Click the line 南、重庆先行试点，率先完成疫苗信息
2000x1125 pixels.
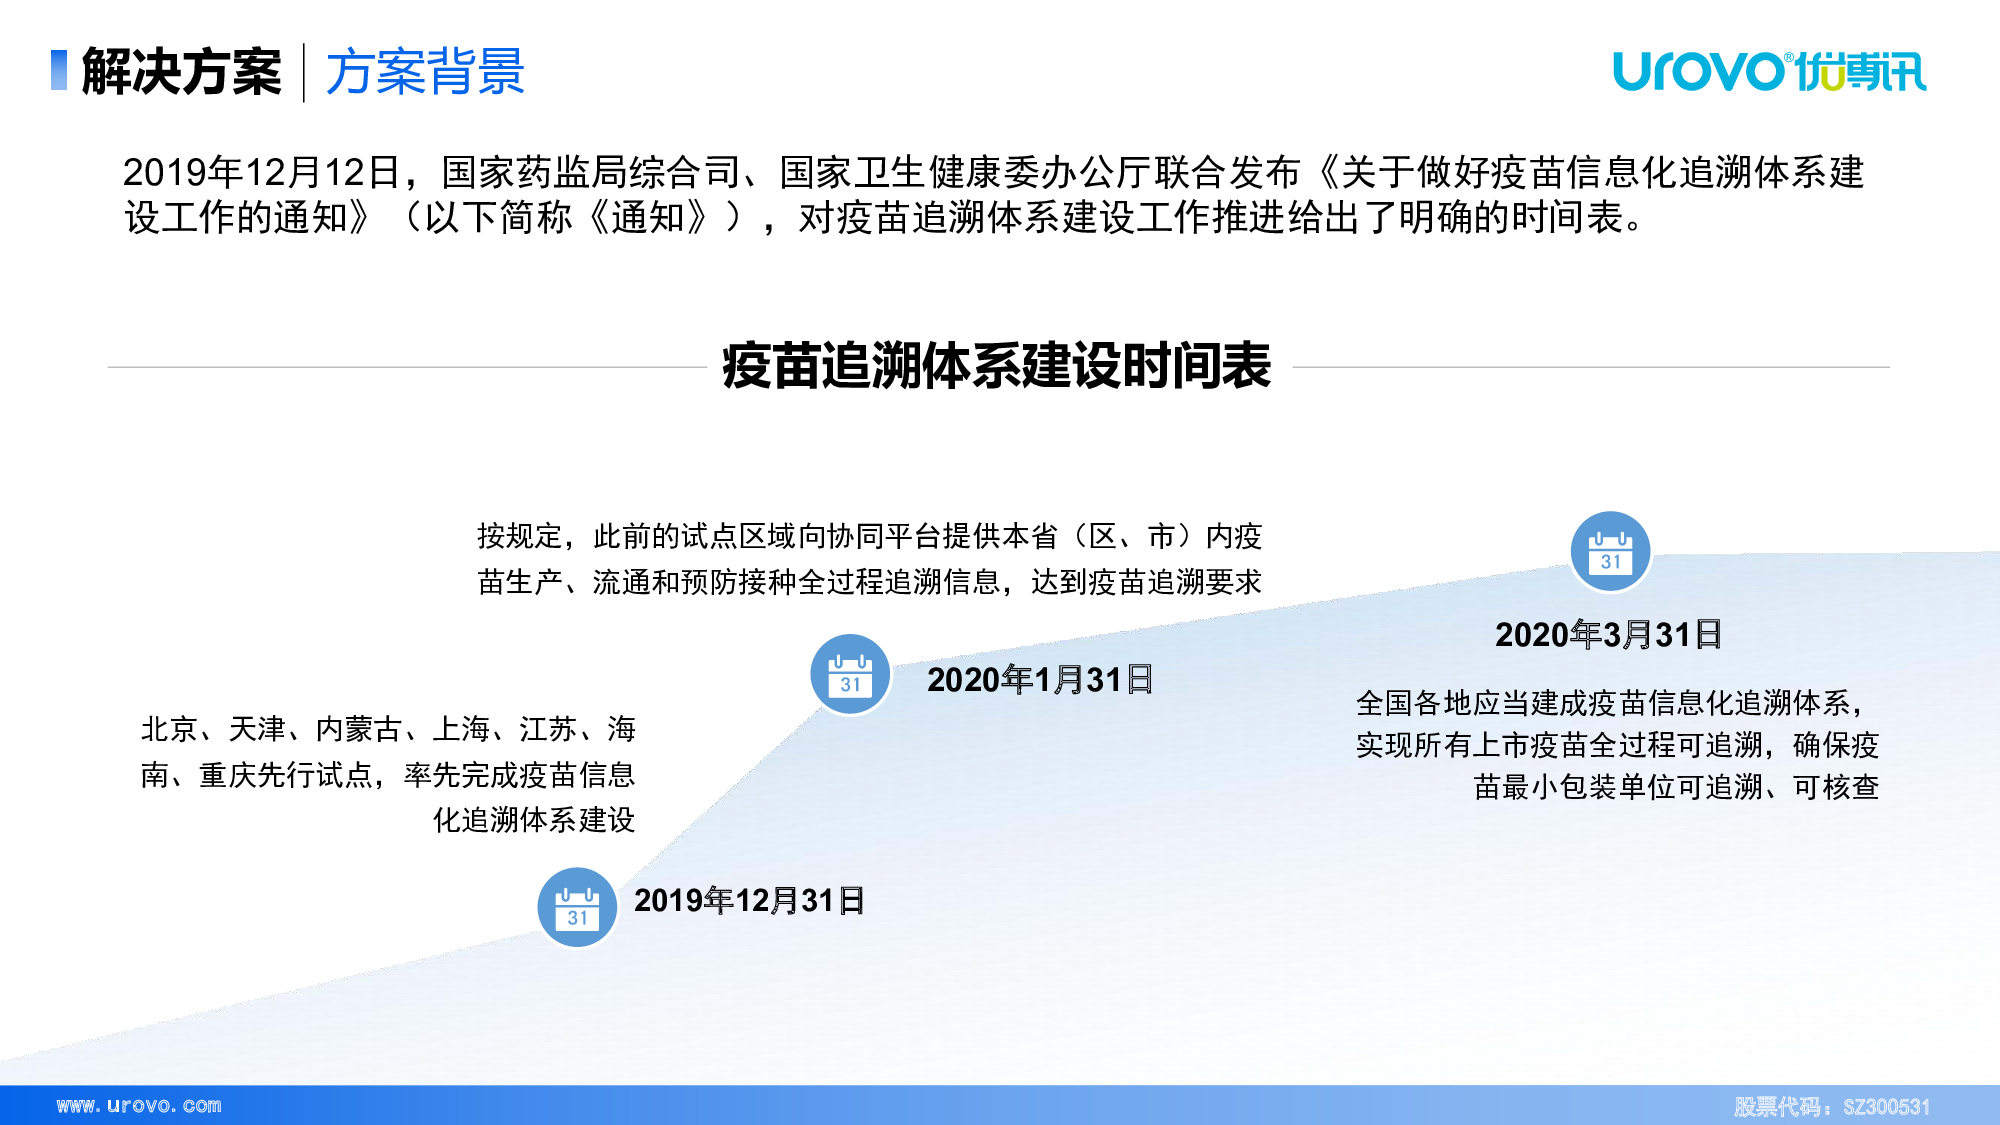(388, 775)
